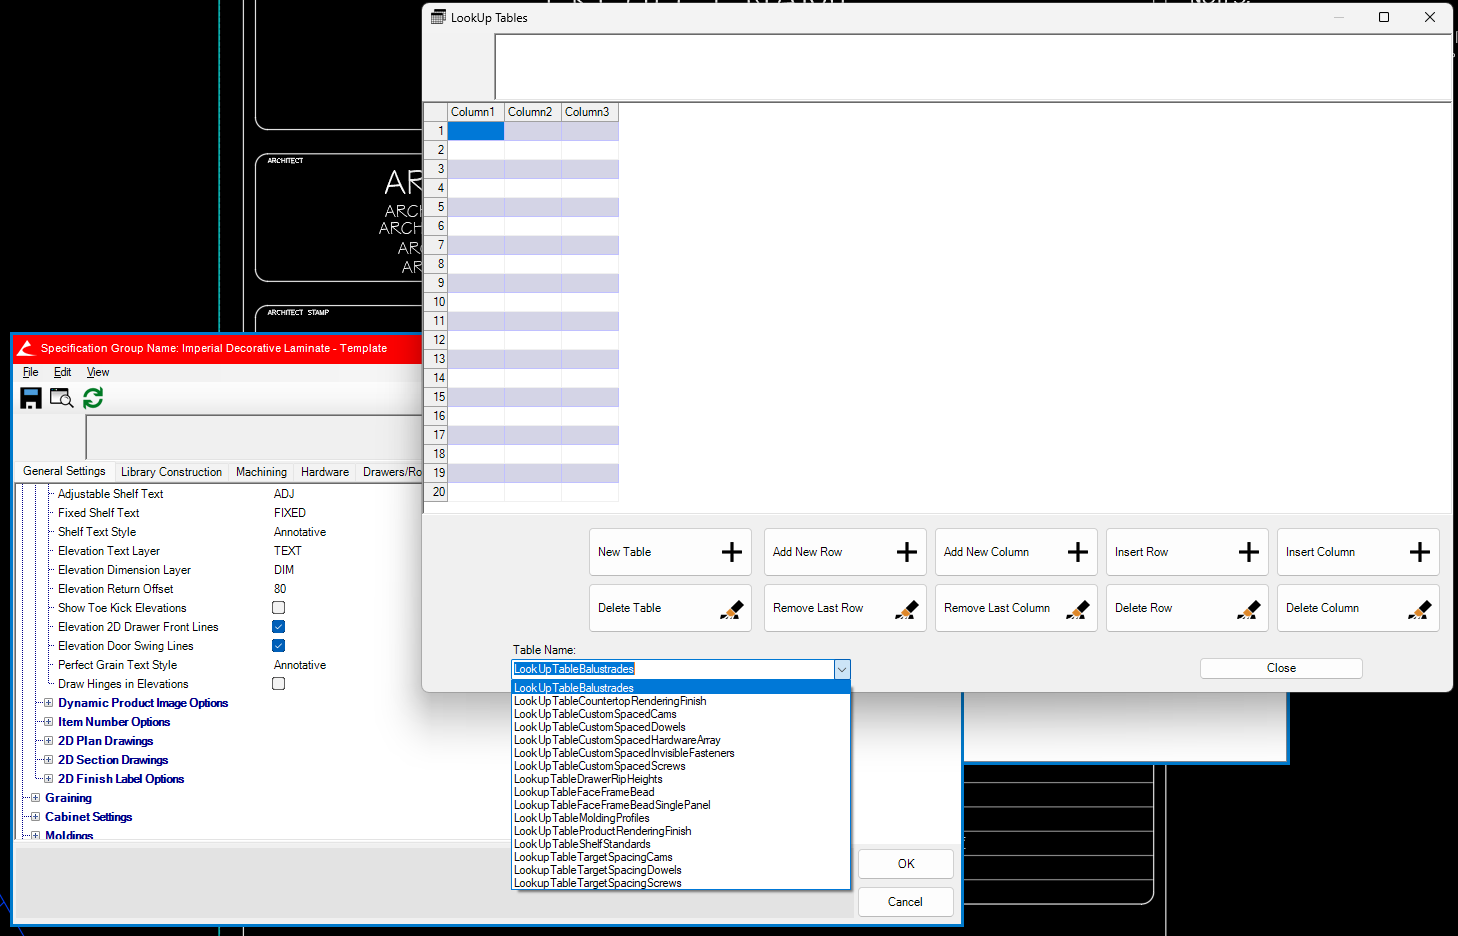
Task: Switch to Library Construction tab
Action: (171, 472)
